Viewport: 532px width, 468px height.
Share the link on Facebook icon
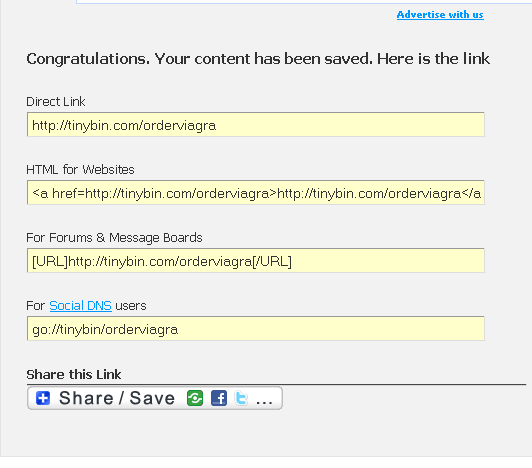click(x=219, y=398)
